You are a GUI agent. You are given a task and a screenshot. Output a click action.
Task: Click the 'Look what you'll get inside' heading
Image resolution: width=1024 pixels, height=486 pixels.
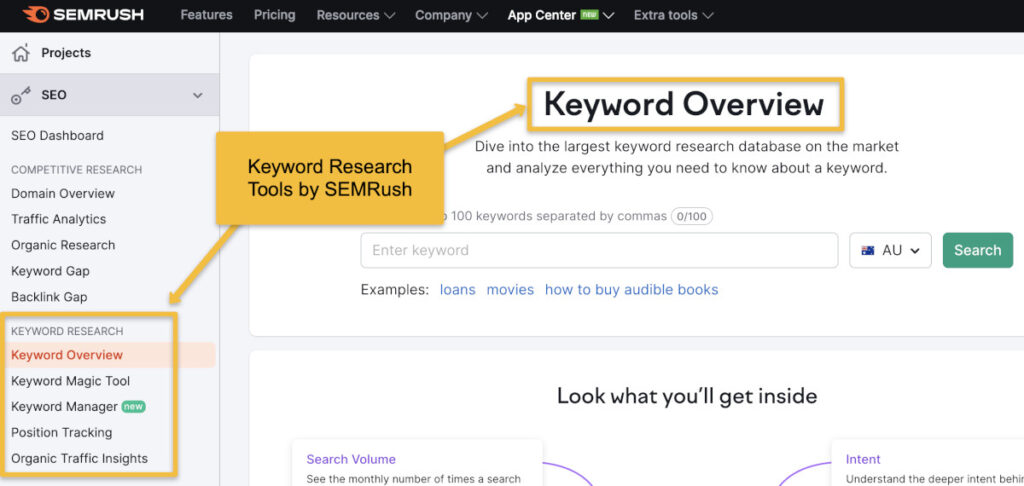tap(687, 396)
